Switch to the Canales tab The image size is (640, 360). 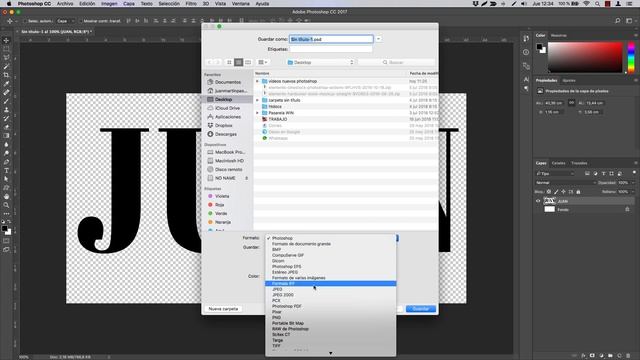pyautogui.click(x=558, y=163)
